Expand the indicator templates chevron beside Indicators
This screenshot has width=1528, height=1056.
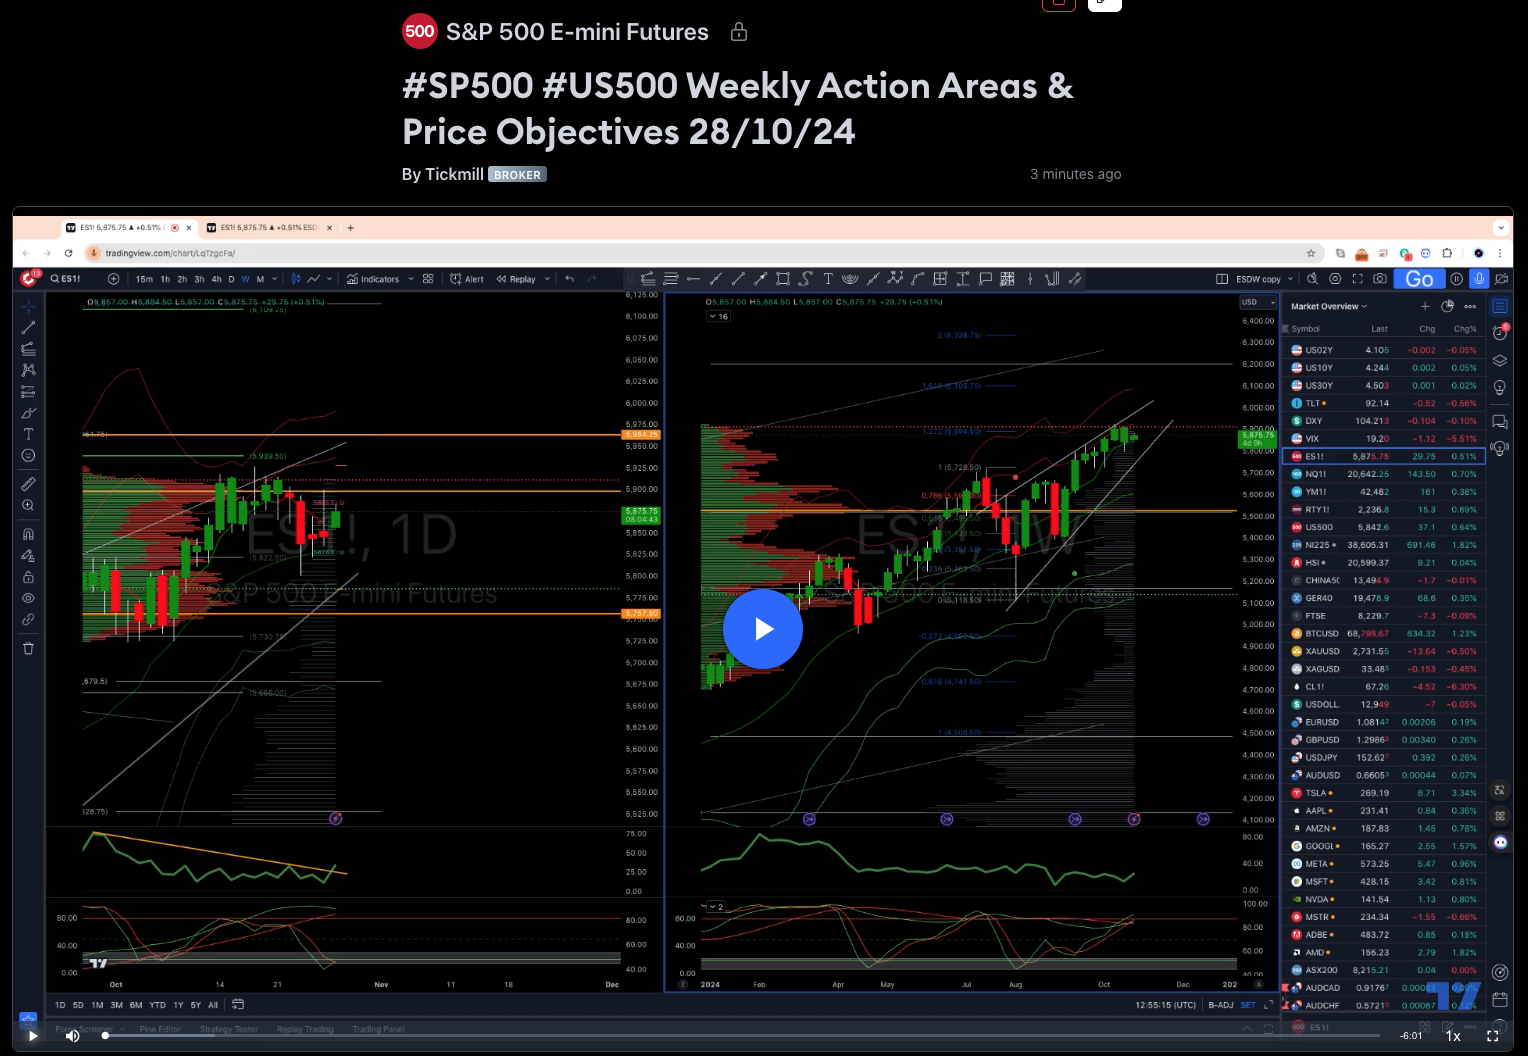[411, 279]
